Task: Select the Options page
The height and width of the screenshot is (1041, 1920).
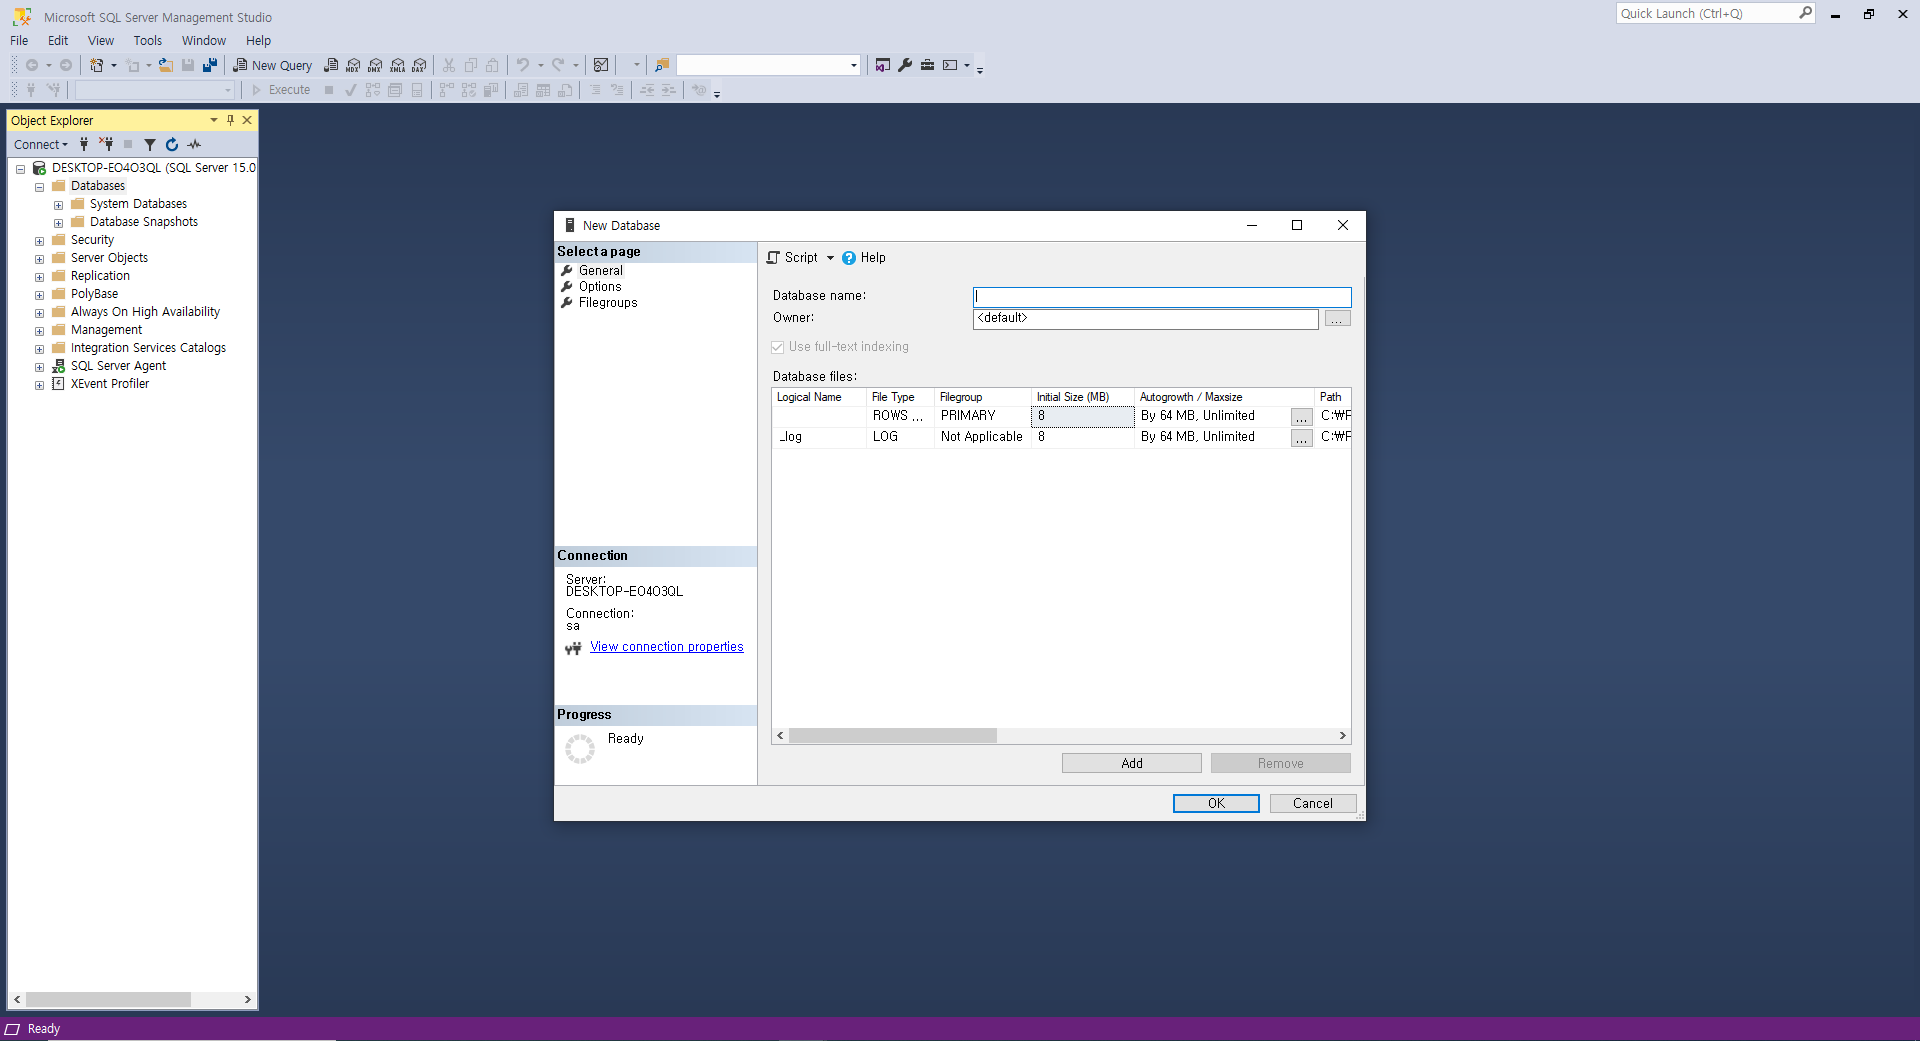Action: point(600,287)
